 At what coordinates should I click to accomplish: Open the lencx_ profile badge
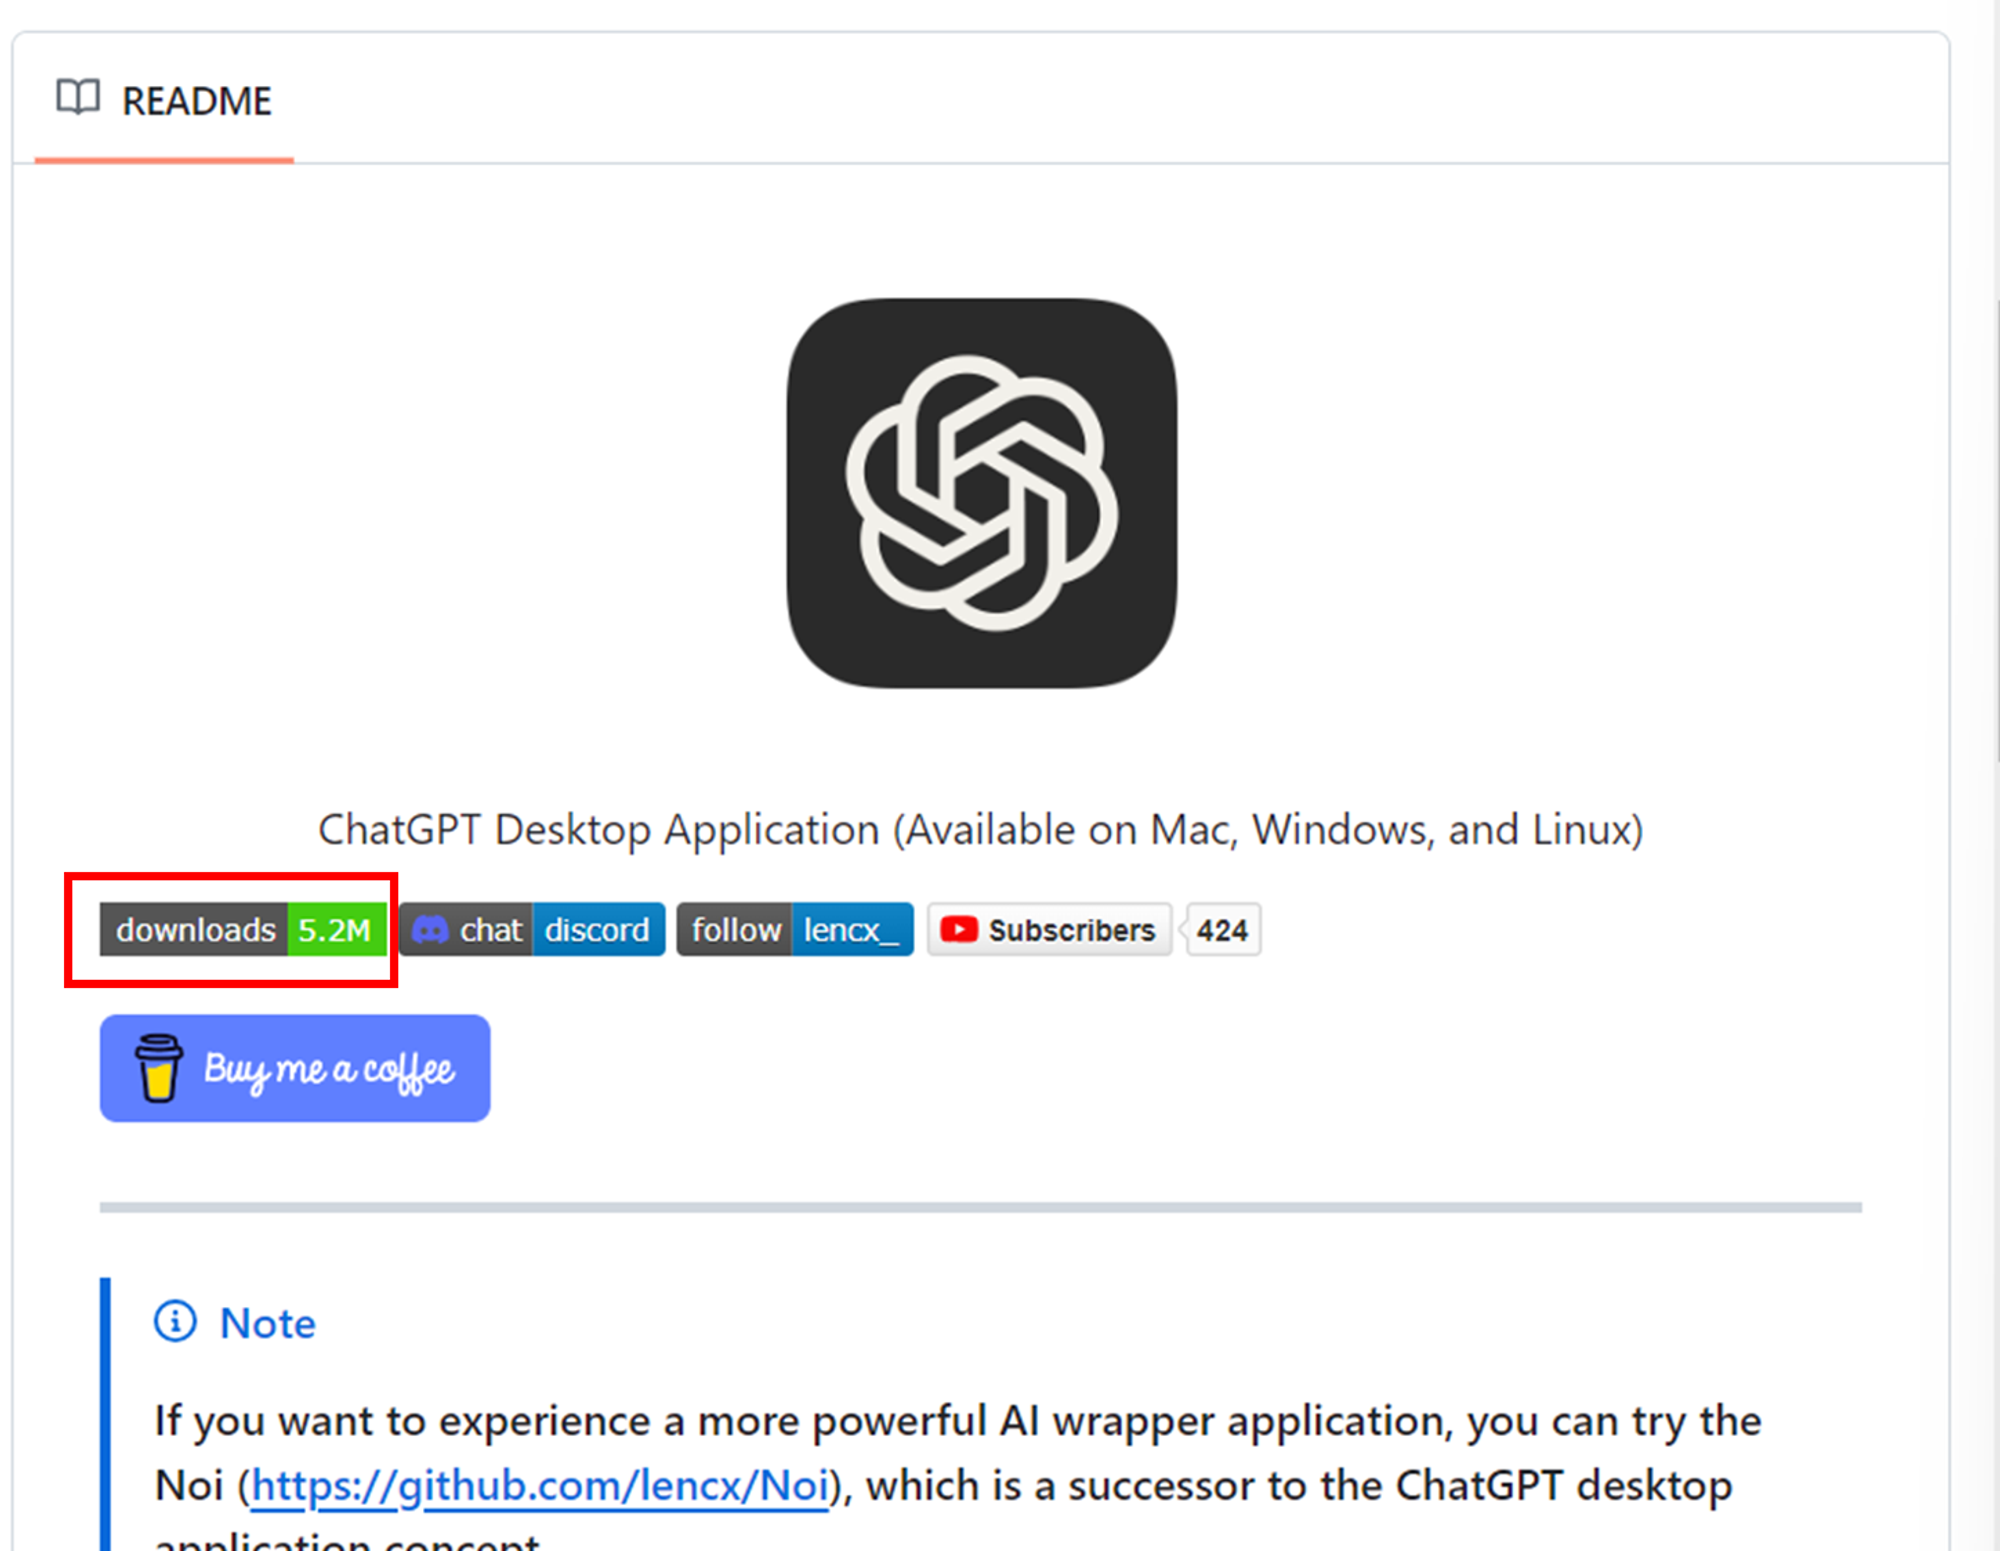pos(851,930)
